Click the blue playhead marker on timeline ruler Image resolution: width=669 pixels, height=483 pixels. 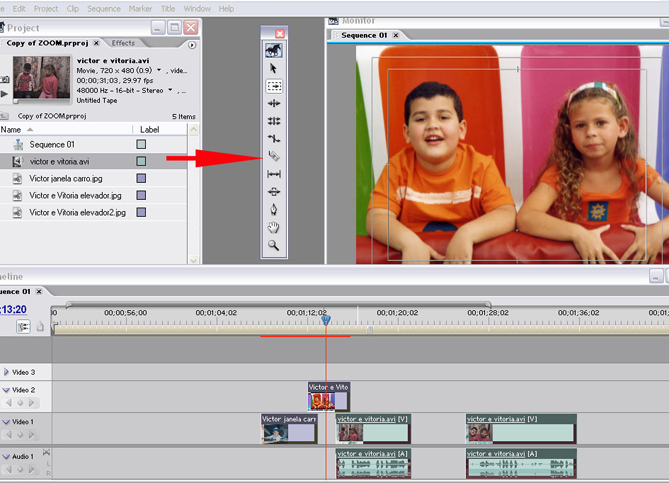[325, 320]
